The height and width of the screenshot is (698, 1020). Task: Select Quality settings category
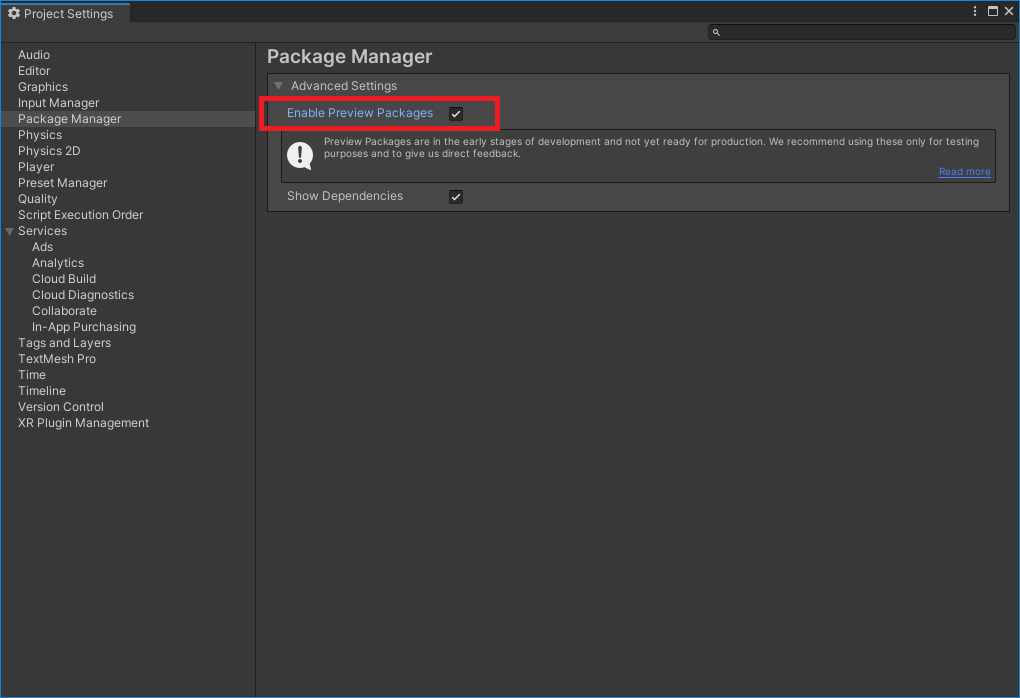pos(38,199)
